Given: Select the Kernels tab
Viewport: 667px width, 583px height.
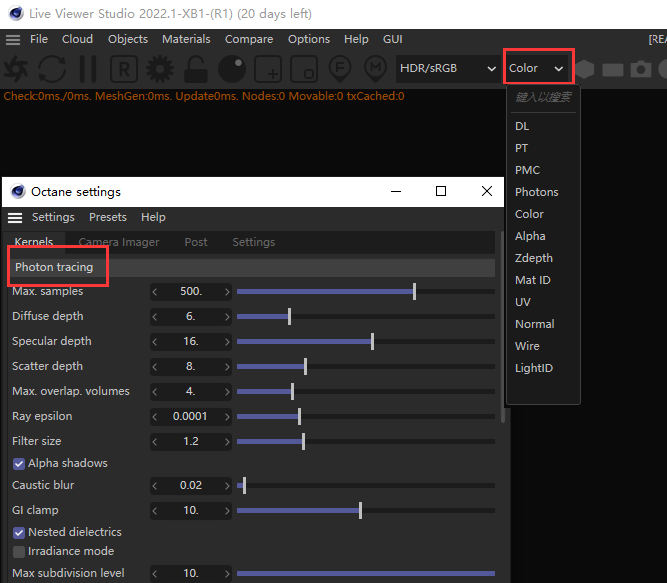Looking at the screenshot, I should pos(34,242).
